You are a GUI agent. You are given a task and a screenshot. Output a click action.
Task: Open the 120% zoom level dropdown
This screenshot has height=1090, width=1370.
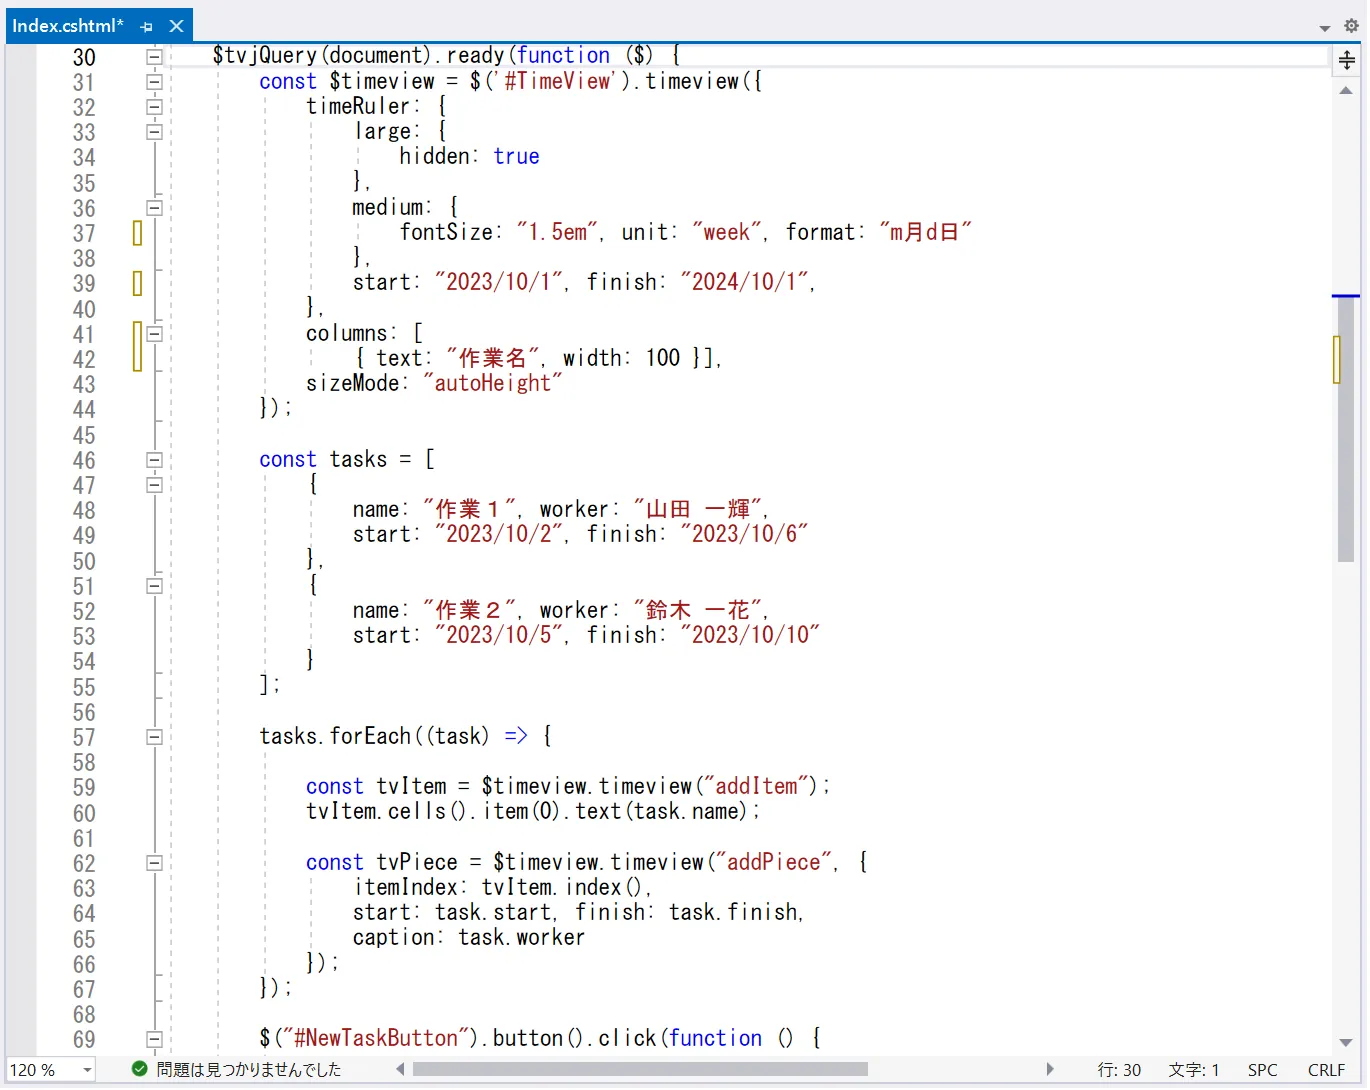coord(50,1069)
